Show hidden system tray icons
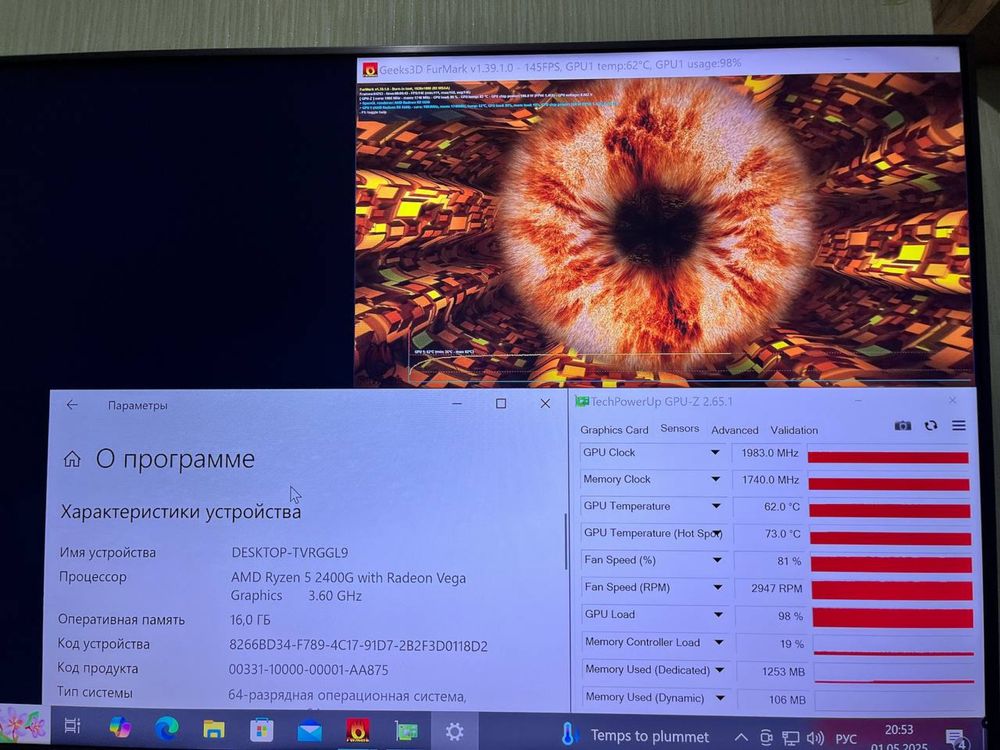The image size is (1000, 750). (x=741, y=737)
